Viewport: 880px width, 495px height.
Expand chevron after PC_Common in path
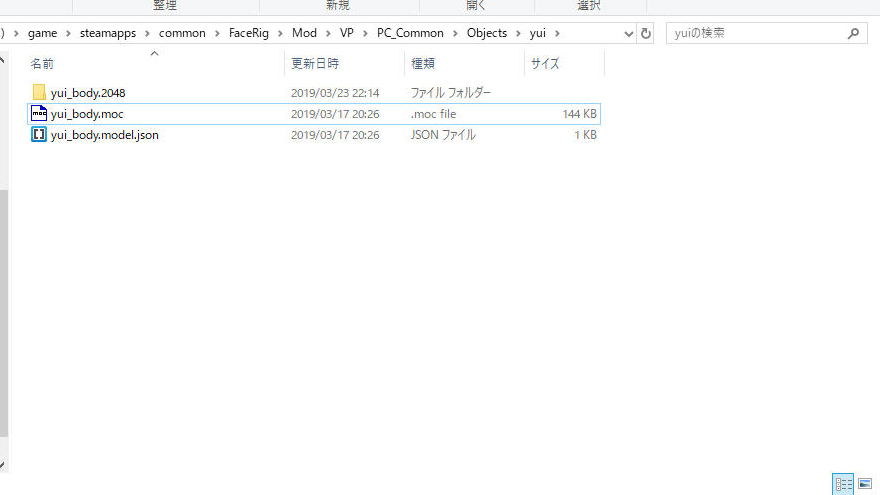455,33
